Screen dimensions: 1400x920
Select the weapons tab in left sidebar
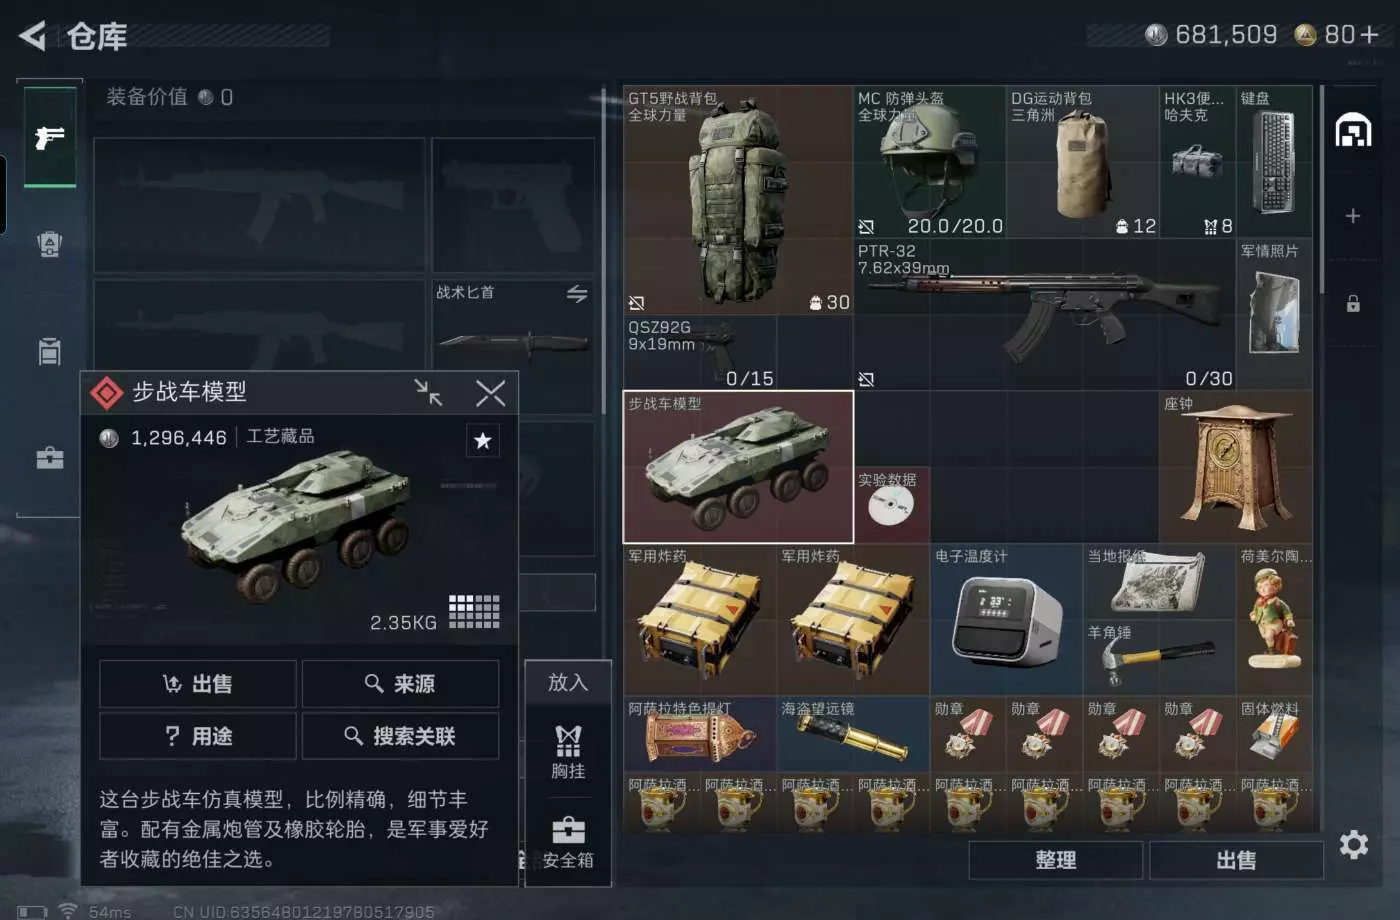[x=49, y=136]
